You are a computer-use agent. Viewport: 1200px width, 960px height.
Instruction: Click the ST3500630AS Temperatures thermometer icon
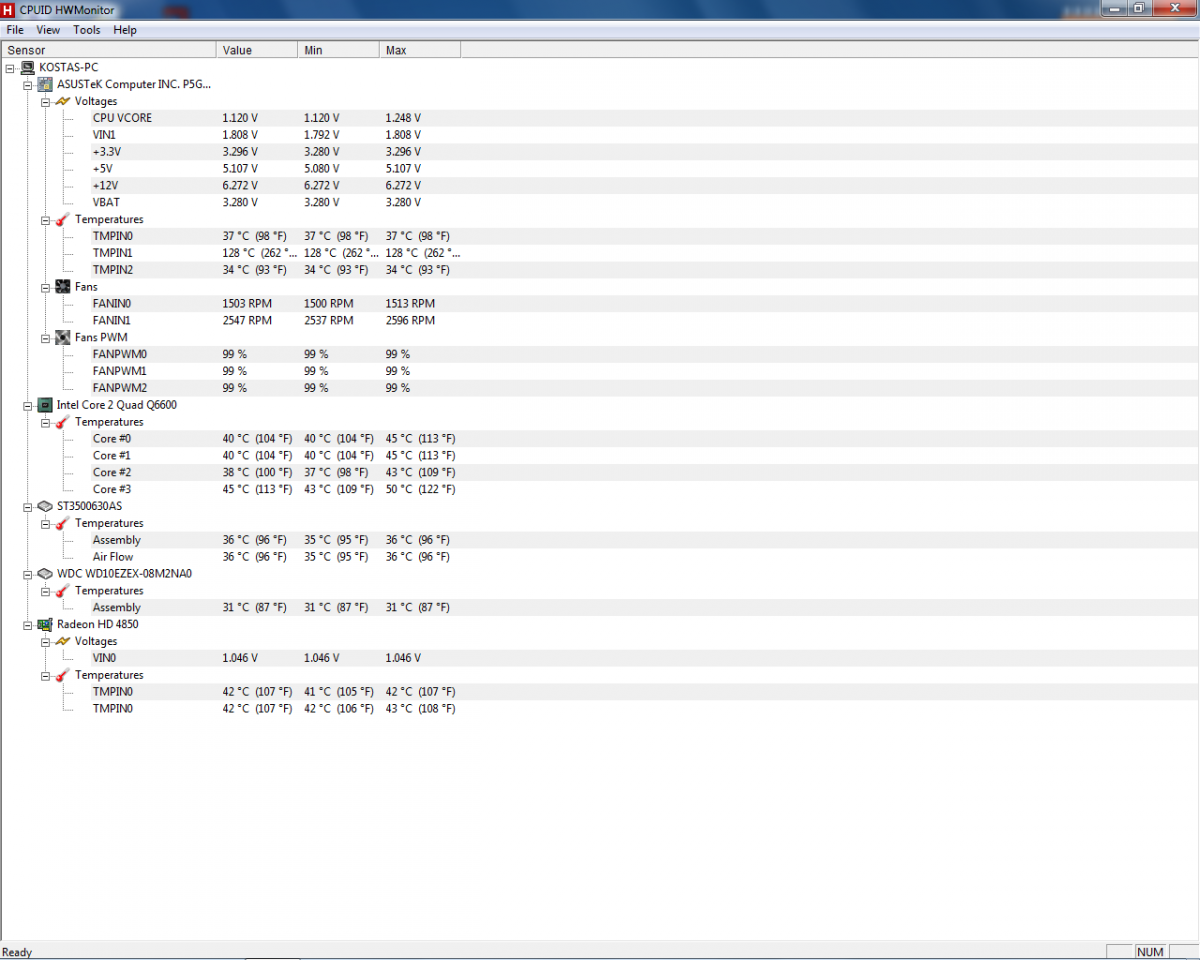tap(63, 523)
